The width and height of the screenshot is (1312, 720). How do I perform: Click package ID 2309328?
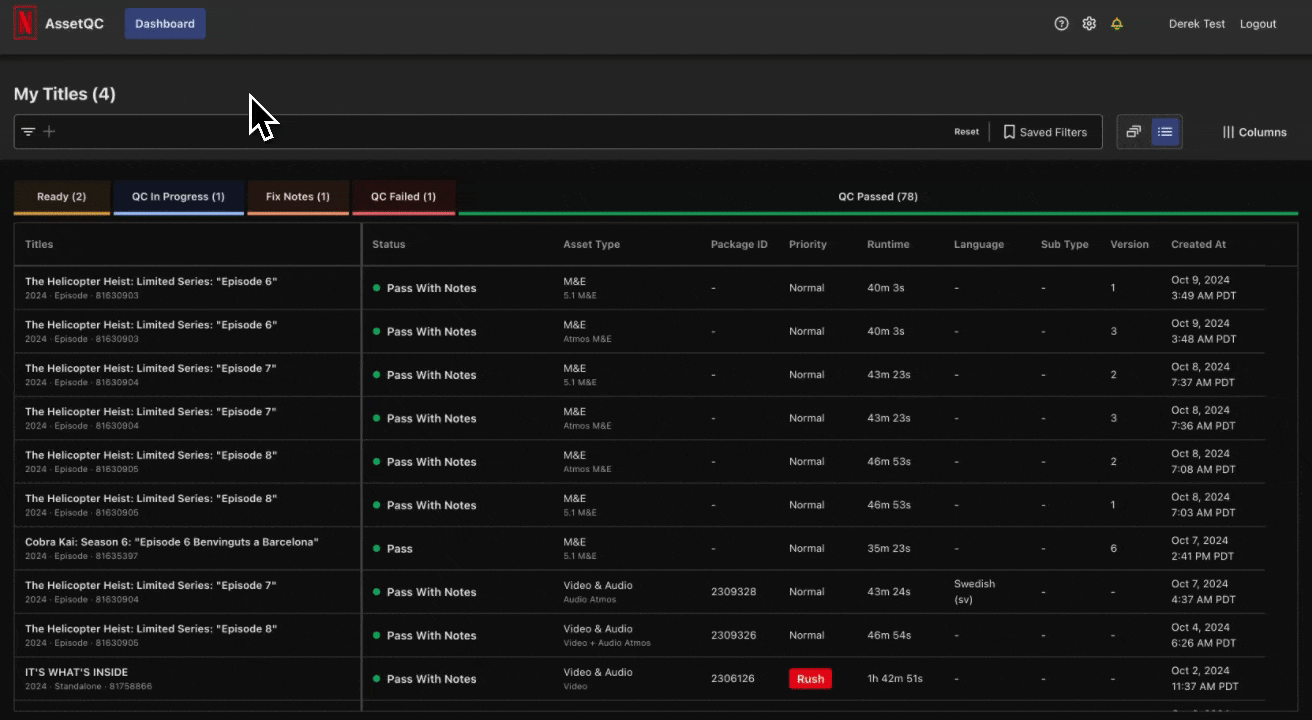point(733,592)
